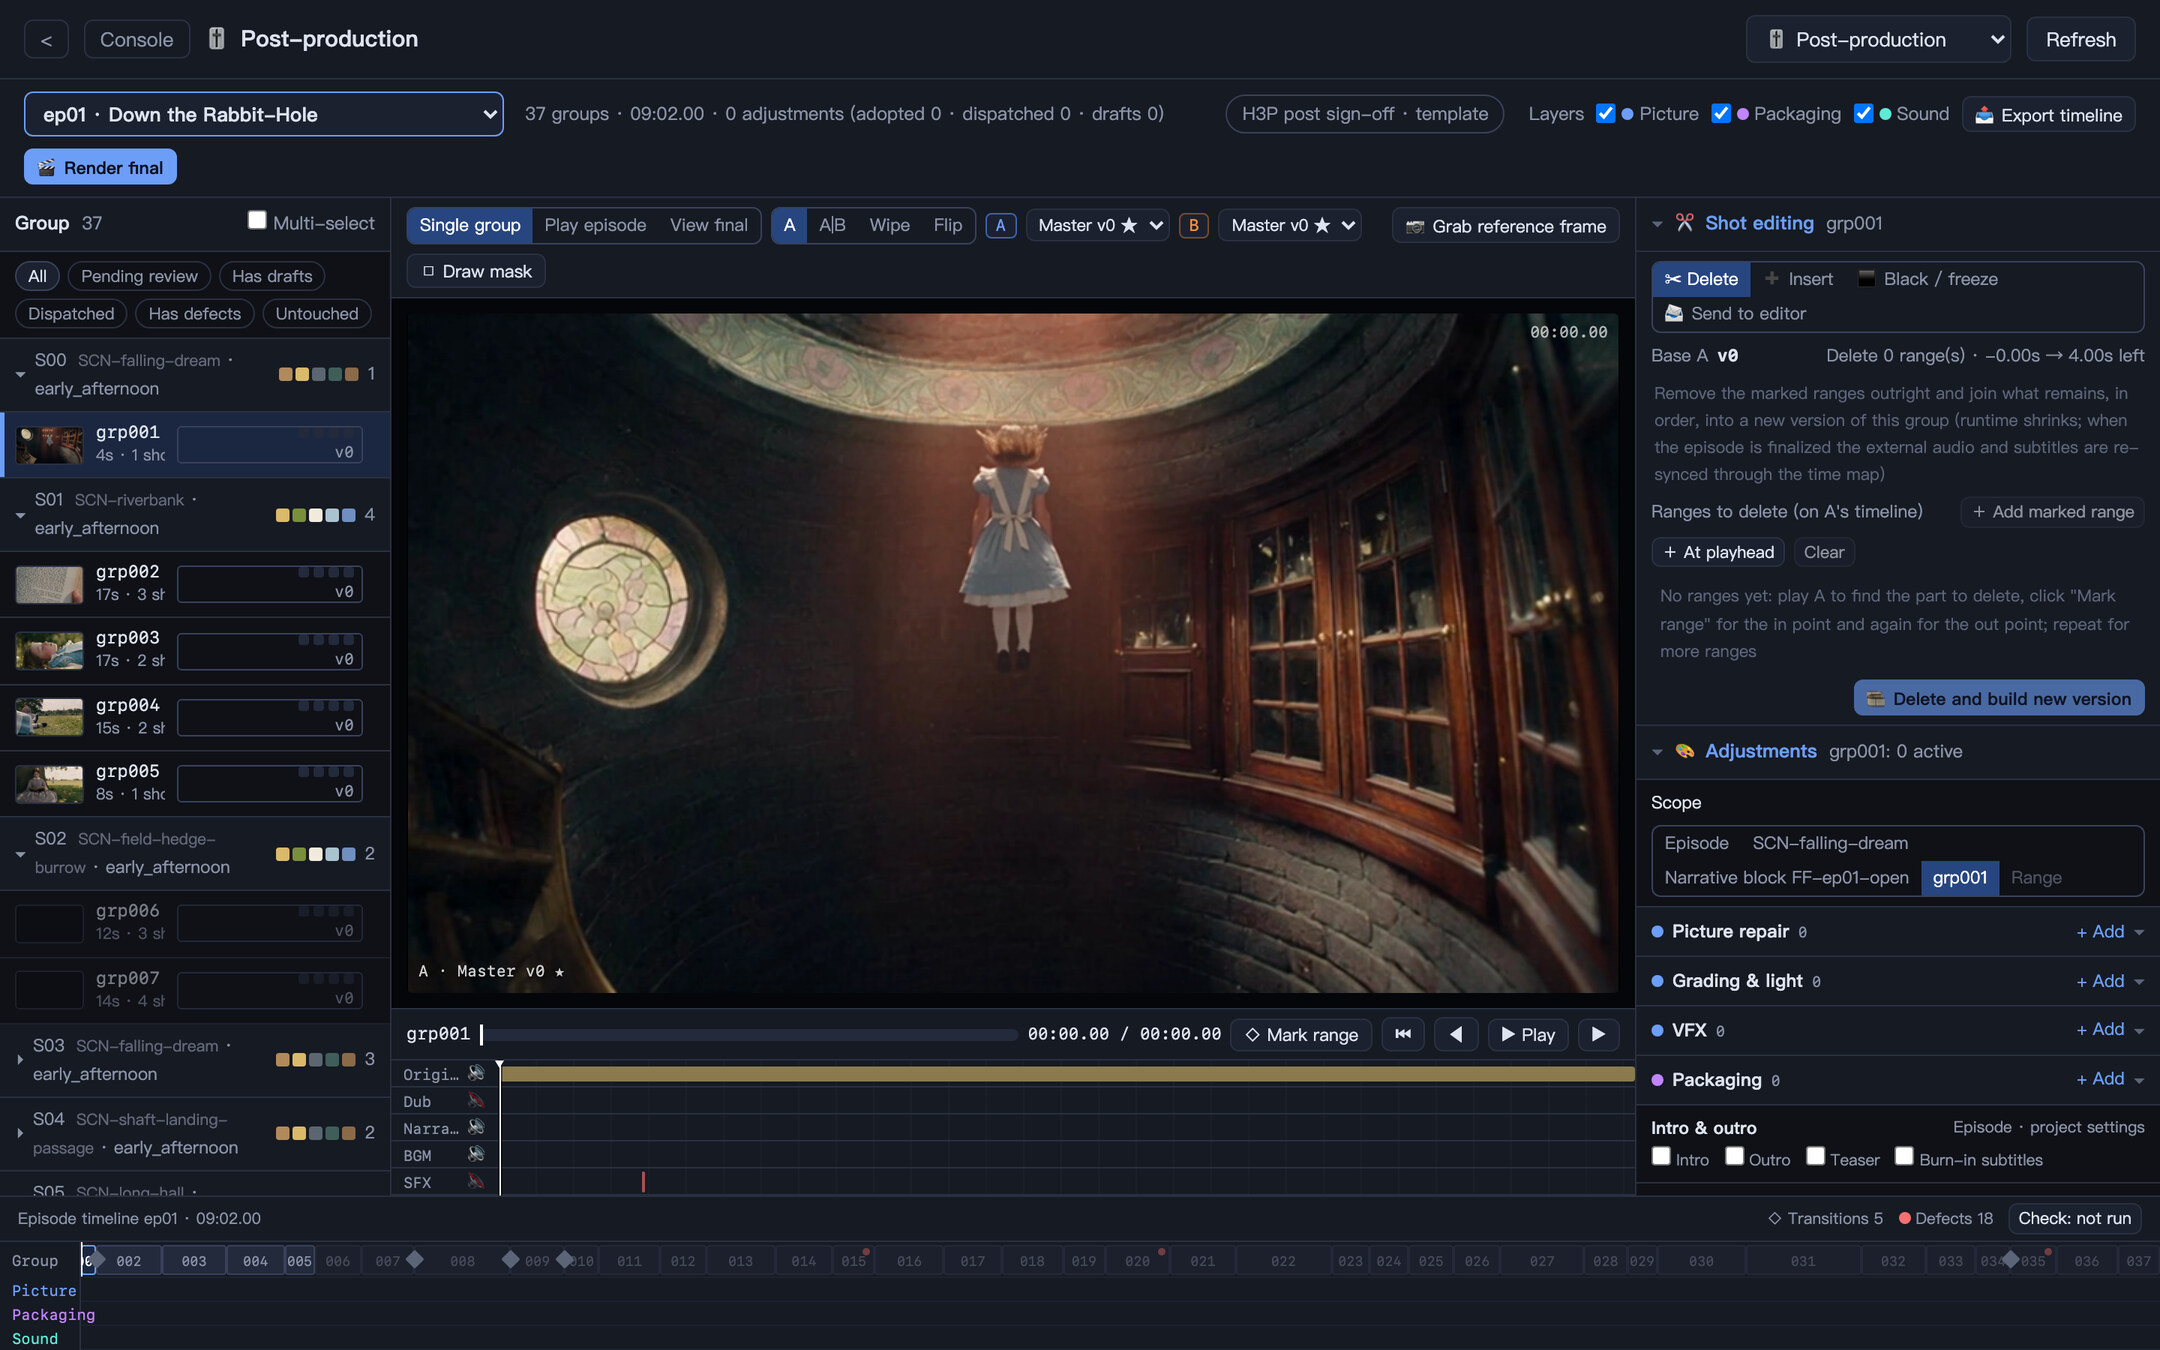Image resolution: width=2160 pixels, height=1350 pixels.
Task: Mute the BGM track speaker icon
Action: pyautogui.click(x=476, y=1154)
